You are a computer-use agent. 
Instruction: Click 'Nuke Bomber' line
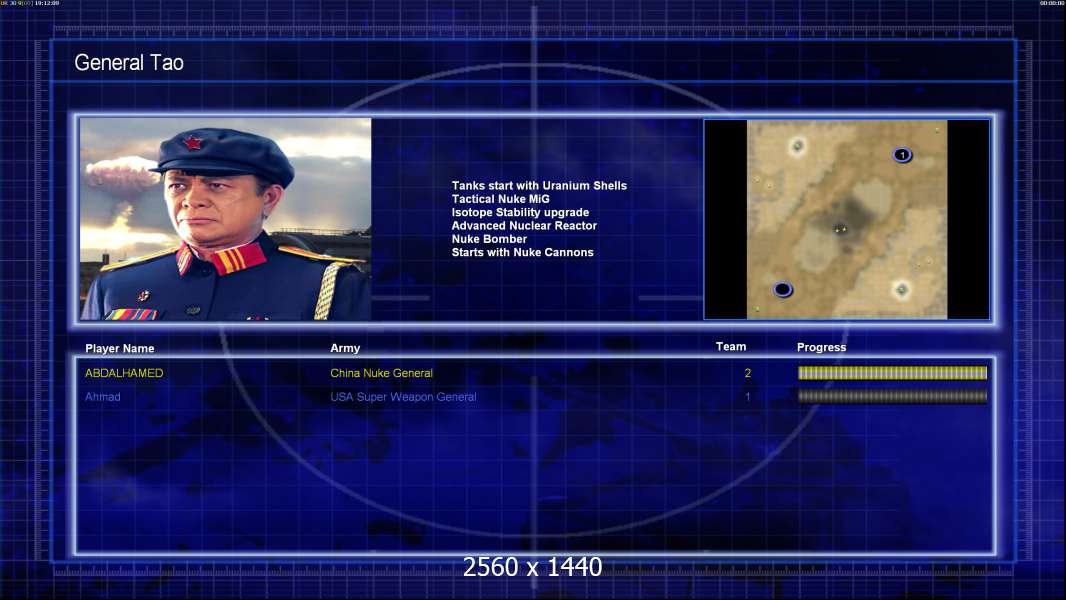pos(489,239)
